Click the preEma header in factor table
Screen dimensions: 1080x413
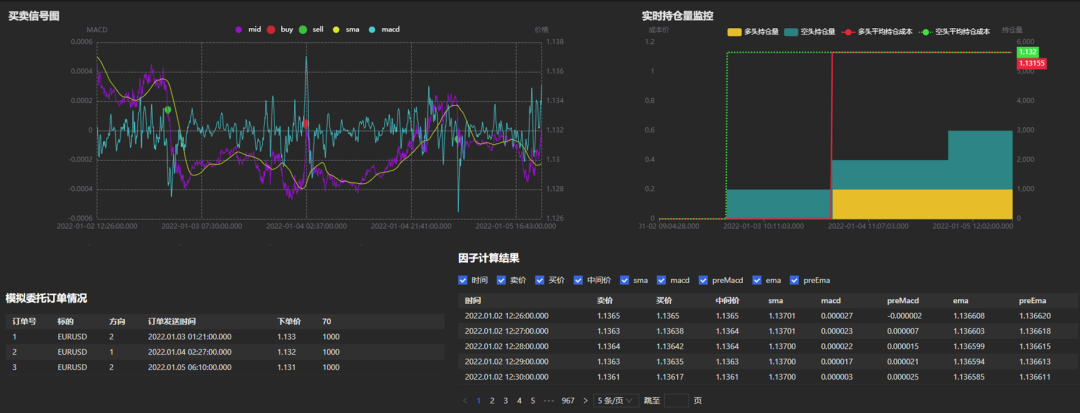[x=1033, y=301]
